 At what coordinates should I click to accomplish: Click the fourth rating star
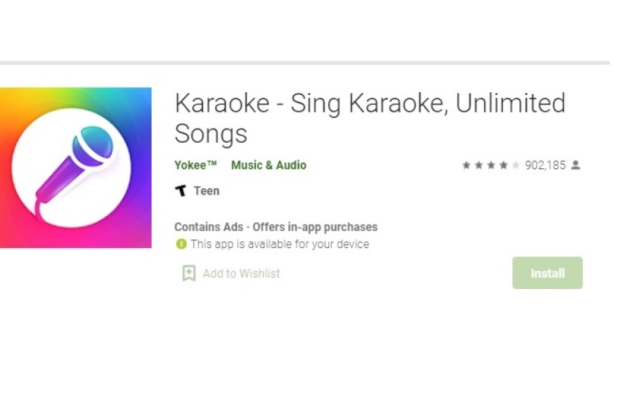click(x=502, y=165)
